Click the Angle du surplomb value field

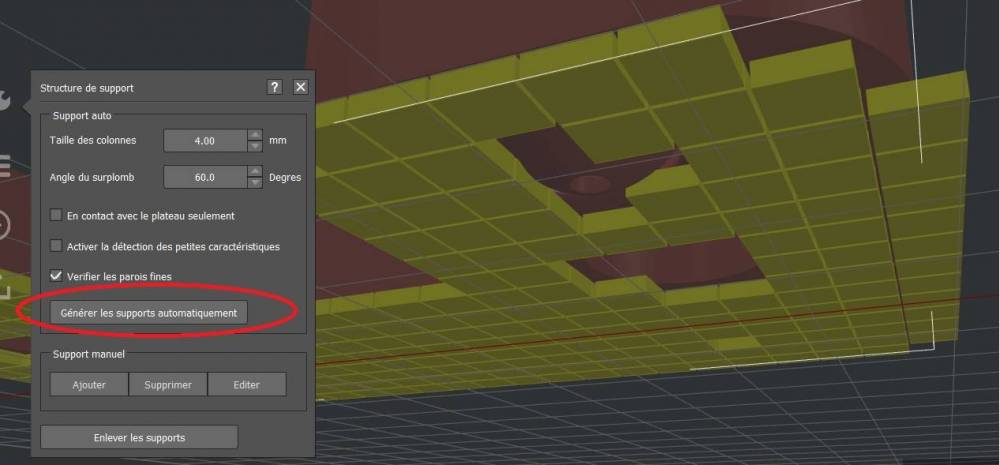click(205, 177)
